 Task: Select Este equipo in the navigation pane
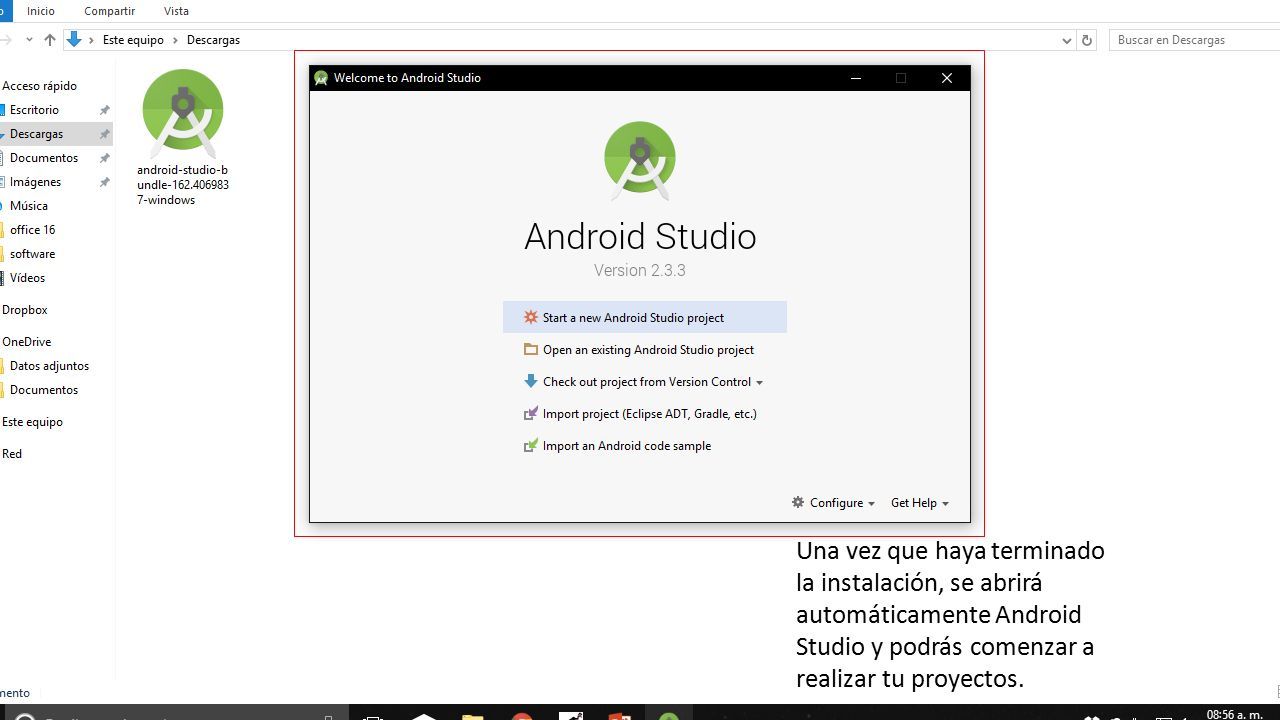coord(32,422)
